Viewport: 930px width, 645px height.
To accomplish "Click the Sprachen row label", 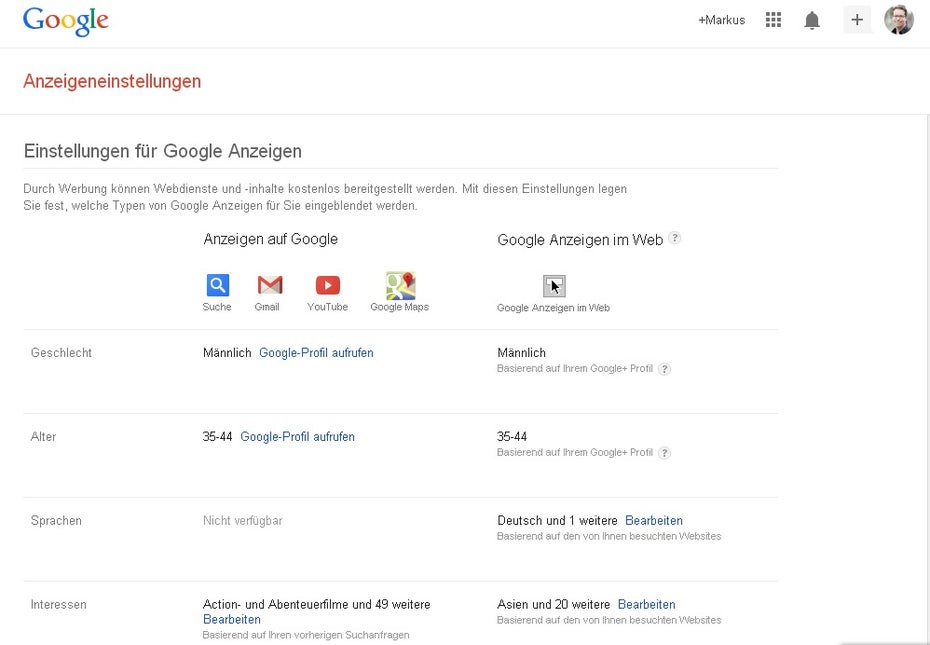I will (56, 521).
